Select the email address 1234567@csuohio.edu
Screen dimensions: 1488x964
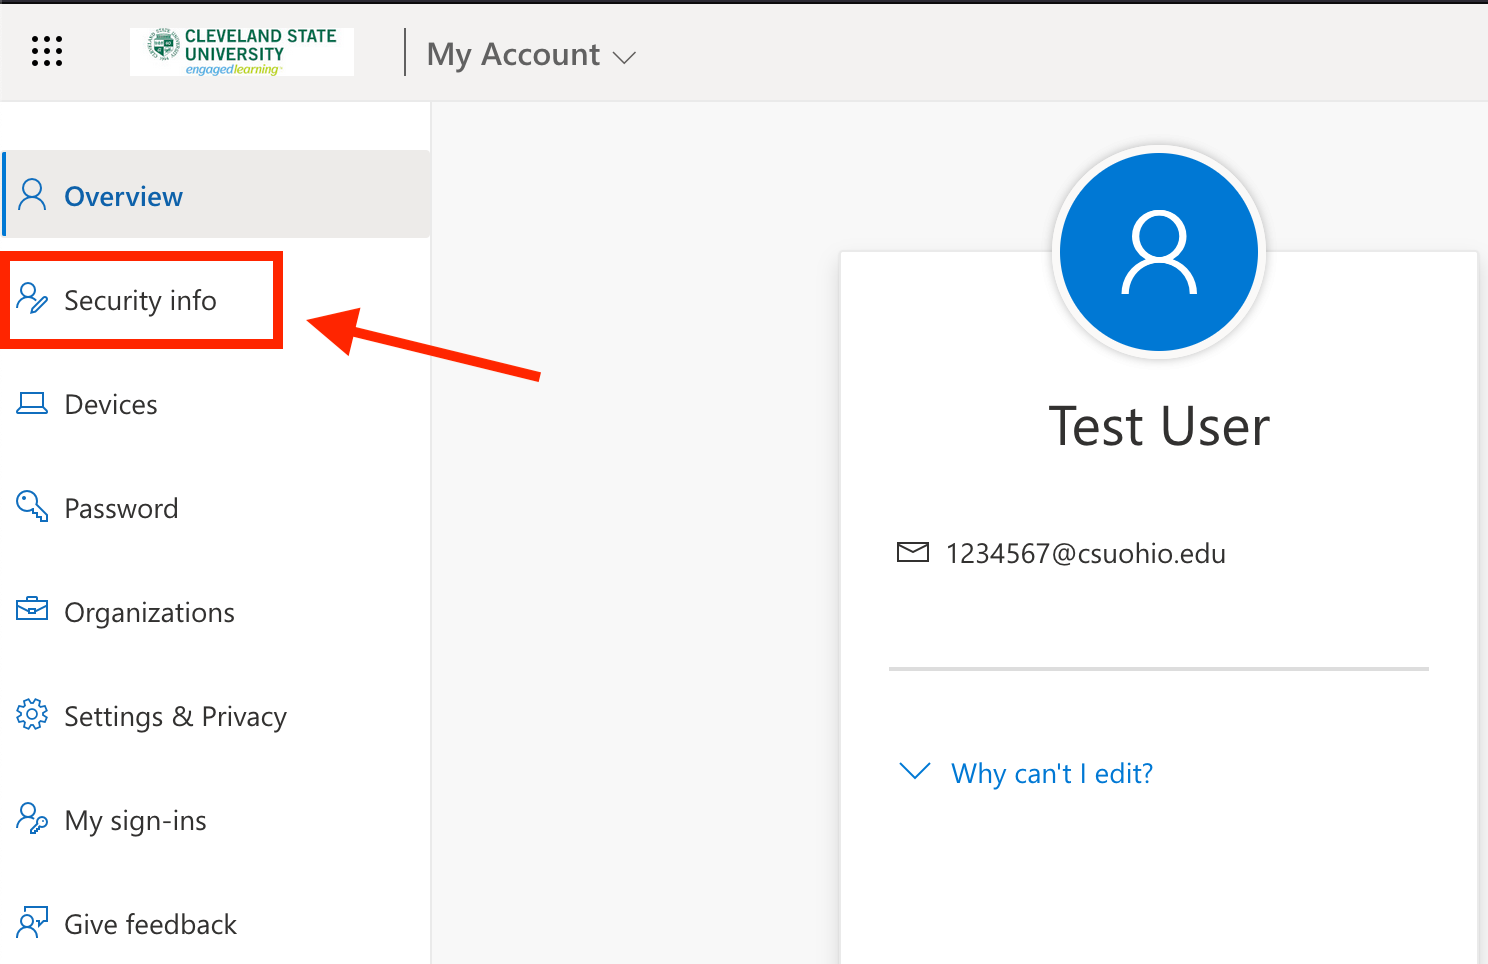tap(1085, 553)
